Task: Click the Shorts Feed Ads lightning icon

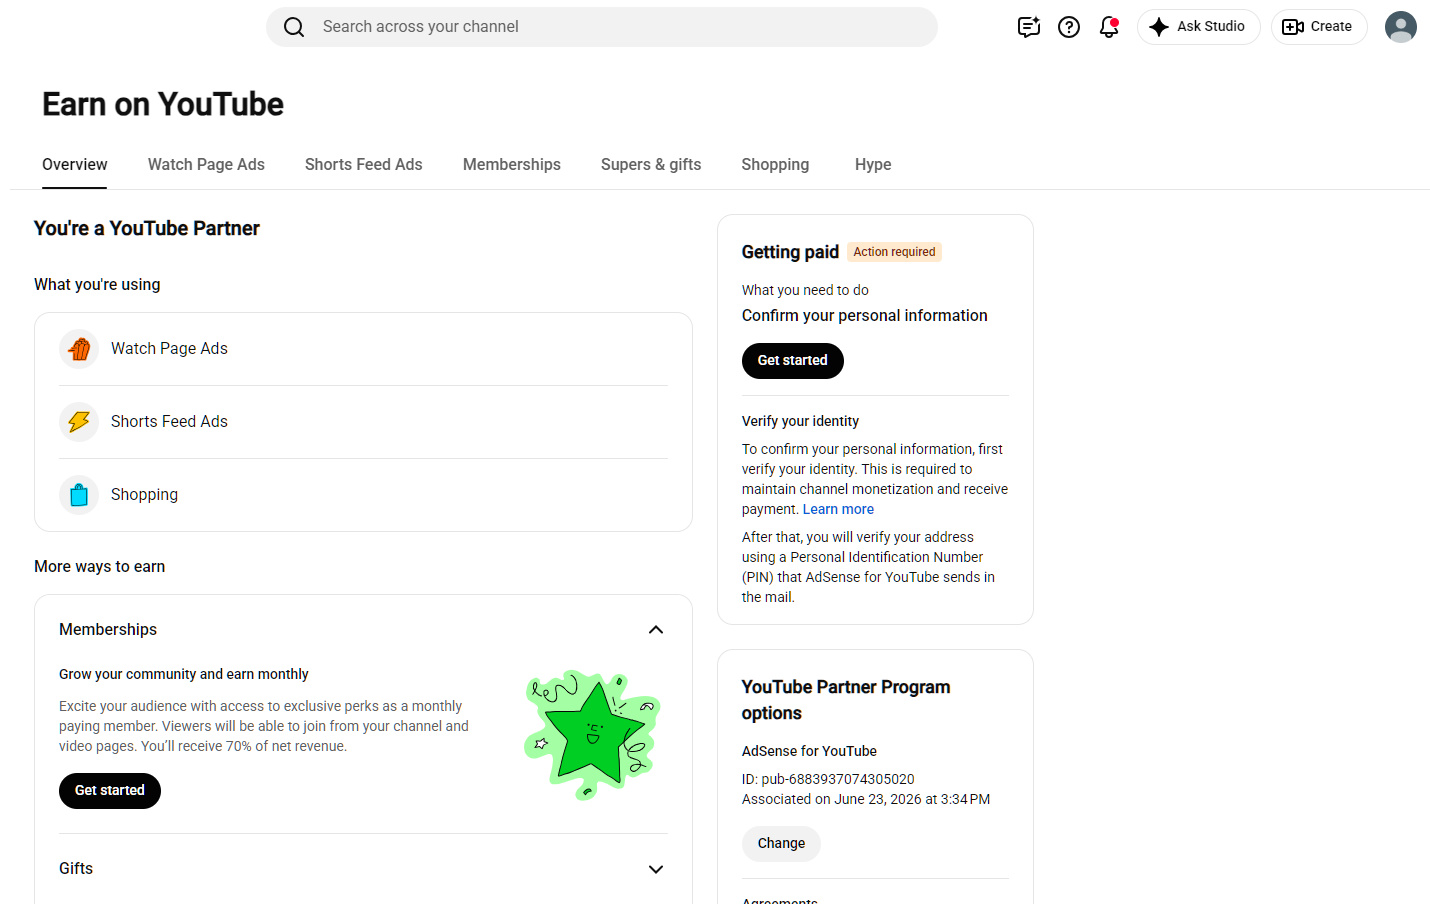Action: pyautogui.click(x=79, y=422)
